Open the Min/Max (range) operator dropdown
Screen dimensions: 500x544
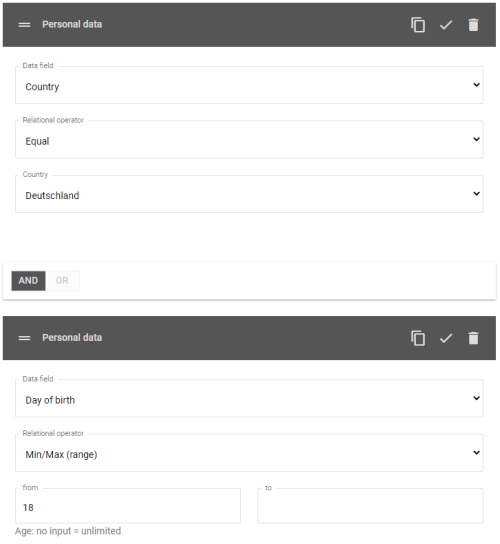[249, 453]
